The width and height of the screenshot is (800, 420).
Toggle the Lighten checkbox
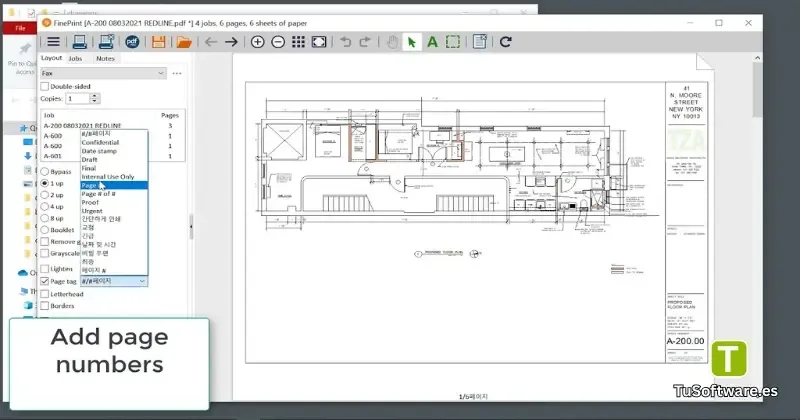[x=45, y=269]
